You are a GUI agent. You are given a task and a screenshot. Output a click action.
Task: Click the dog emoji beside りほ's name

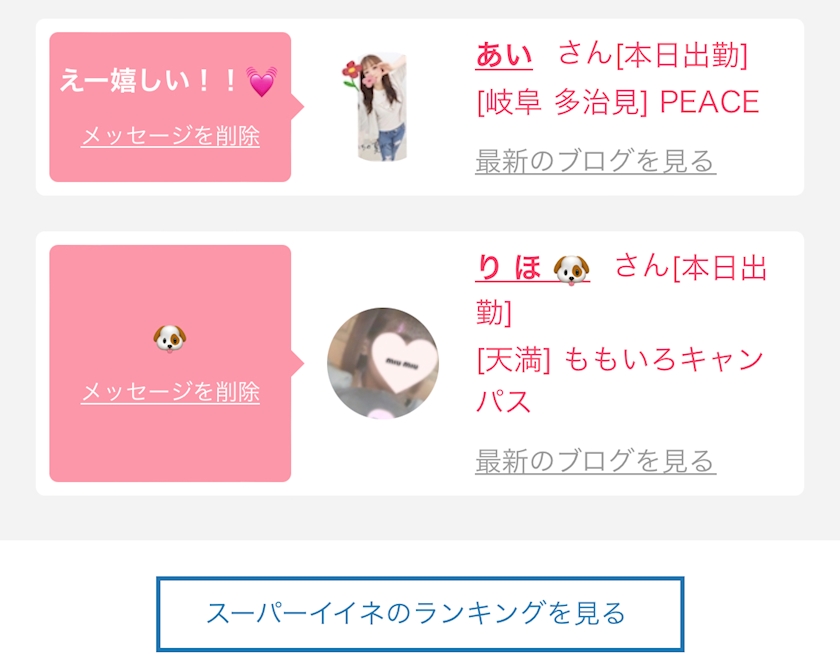coord(571,269)
